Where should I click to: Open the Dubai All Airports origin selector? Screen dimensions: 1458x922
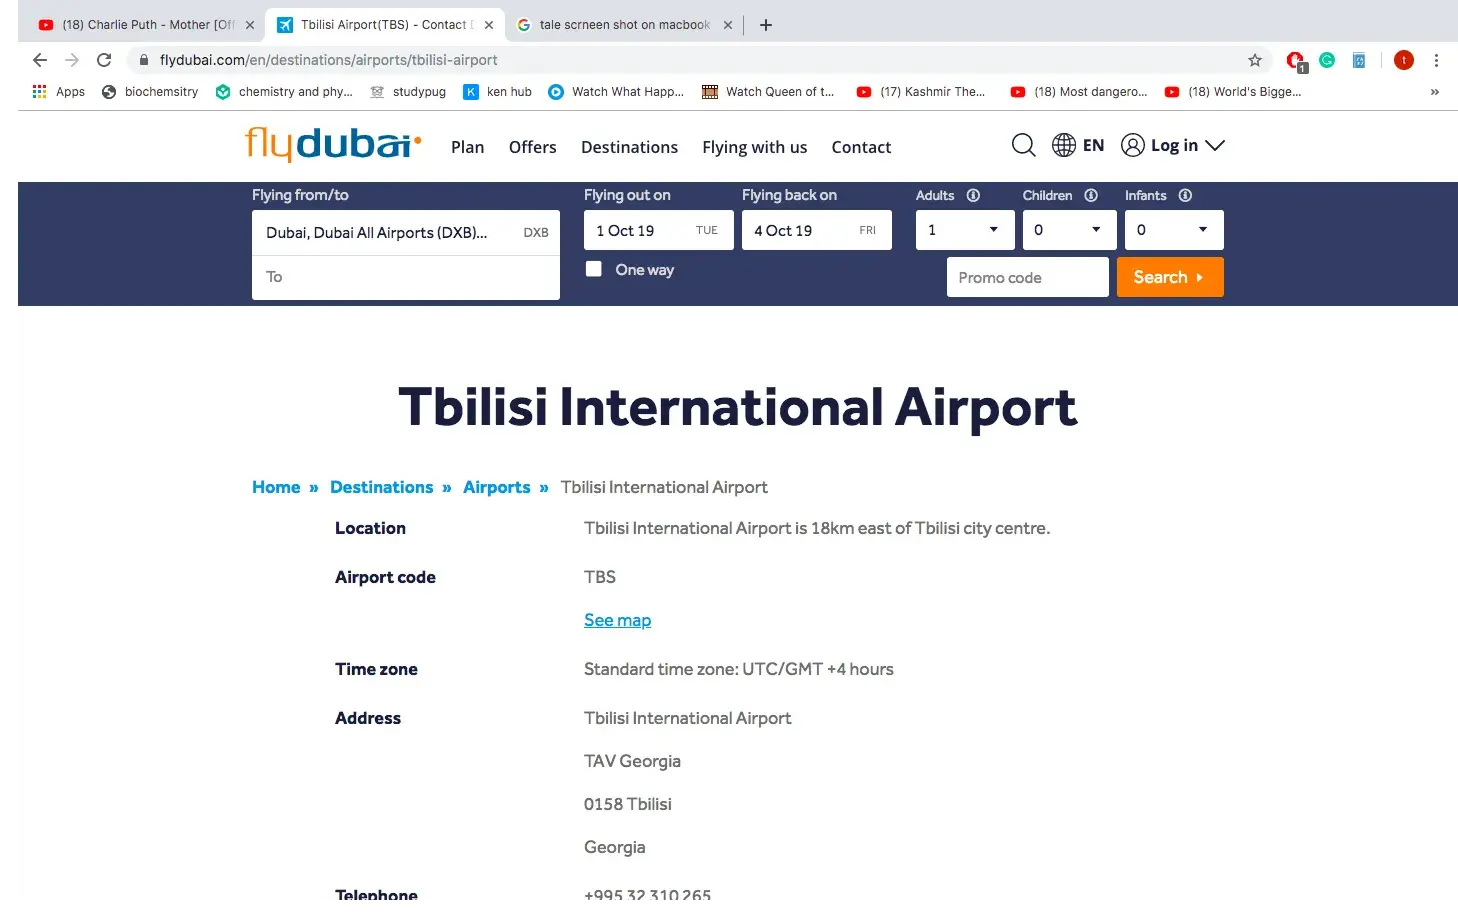point(406,233)
